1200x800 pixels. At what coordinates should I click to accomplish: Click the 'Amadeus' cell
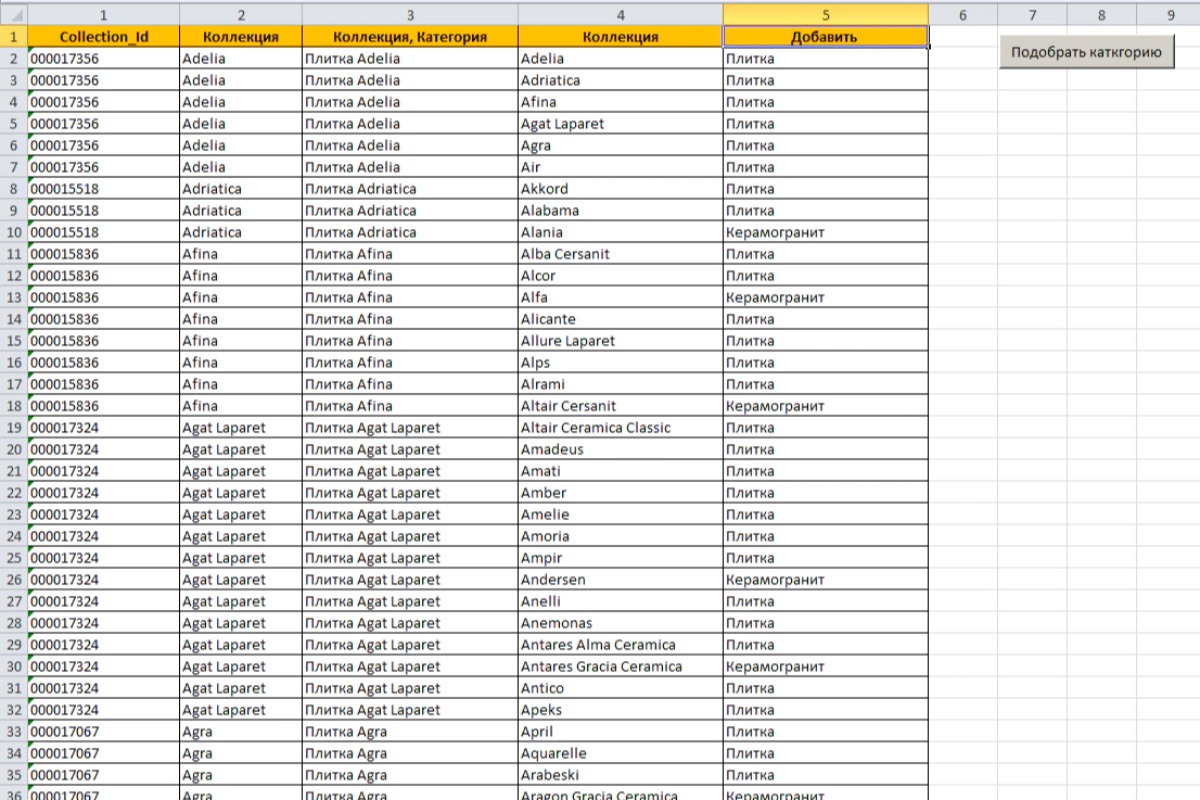click(x=621, y=450)
